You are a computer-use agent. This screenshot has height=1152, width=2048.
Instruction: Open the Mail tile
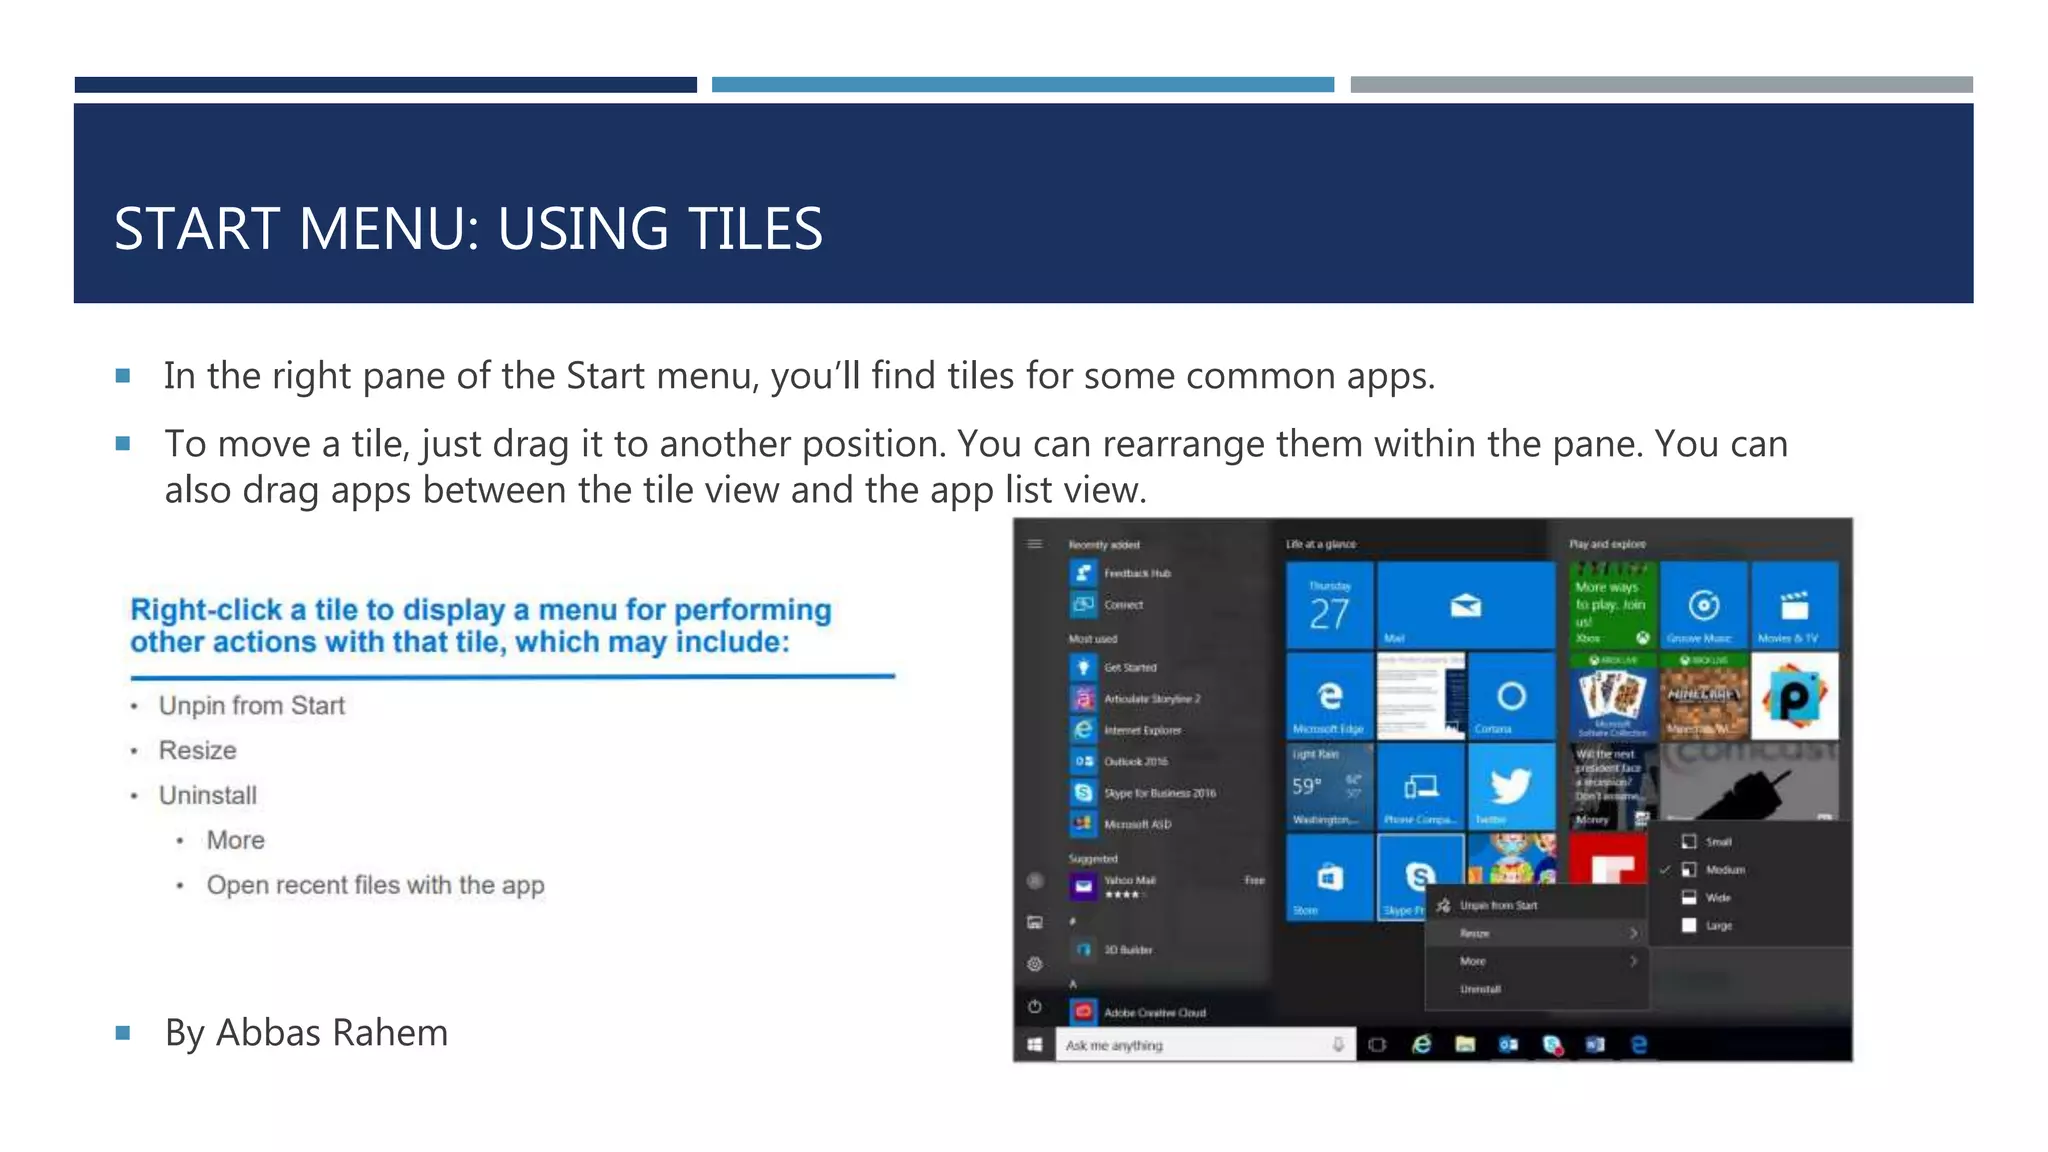pos(1466,605)
